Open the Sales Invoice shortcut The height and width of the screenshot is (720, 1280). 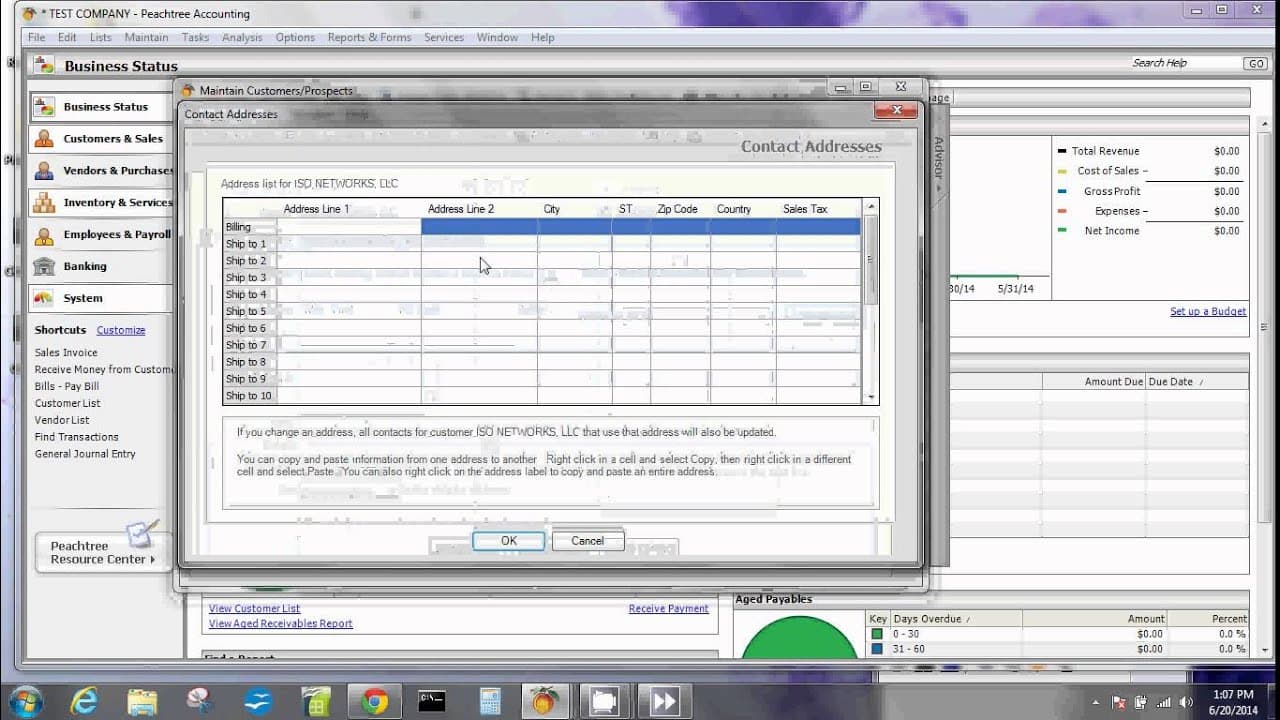coord(66,353)
